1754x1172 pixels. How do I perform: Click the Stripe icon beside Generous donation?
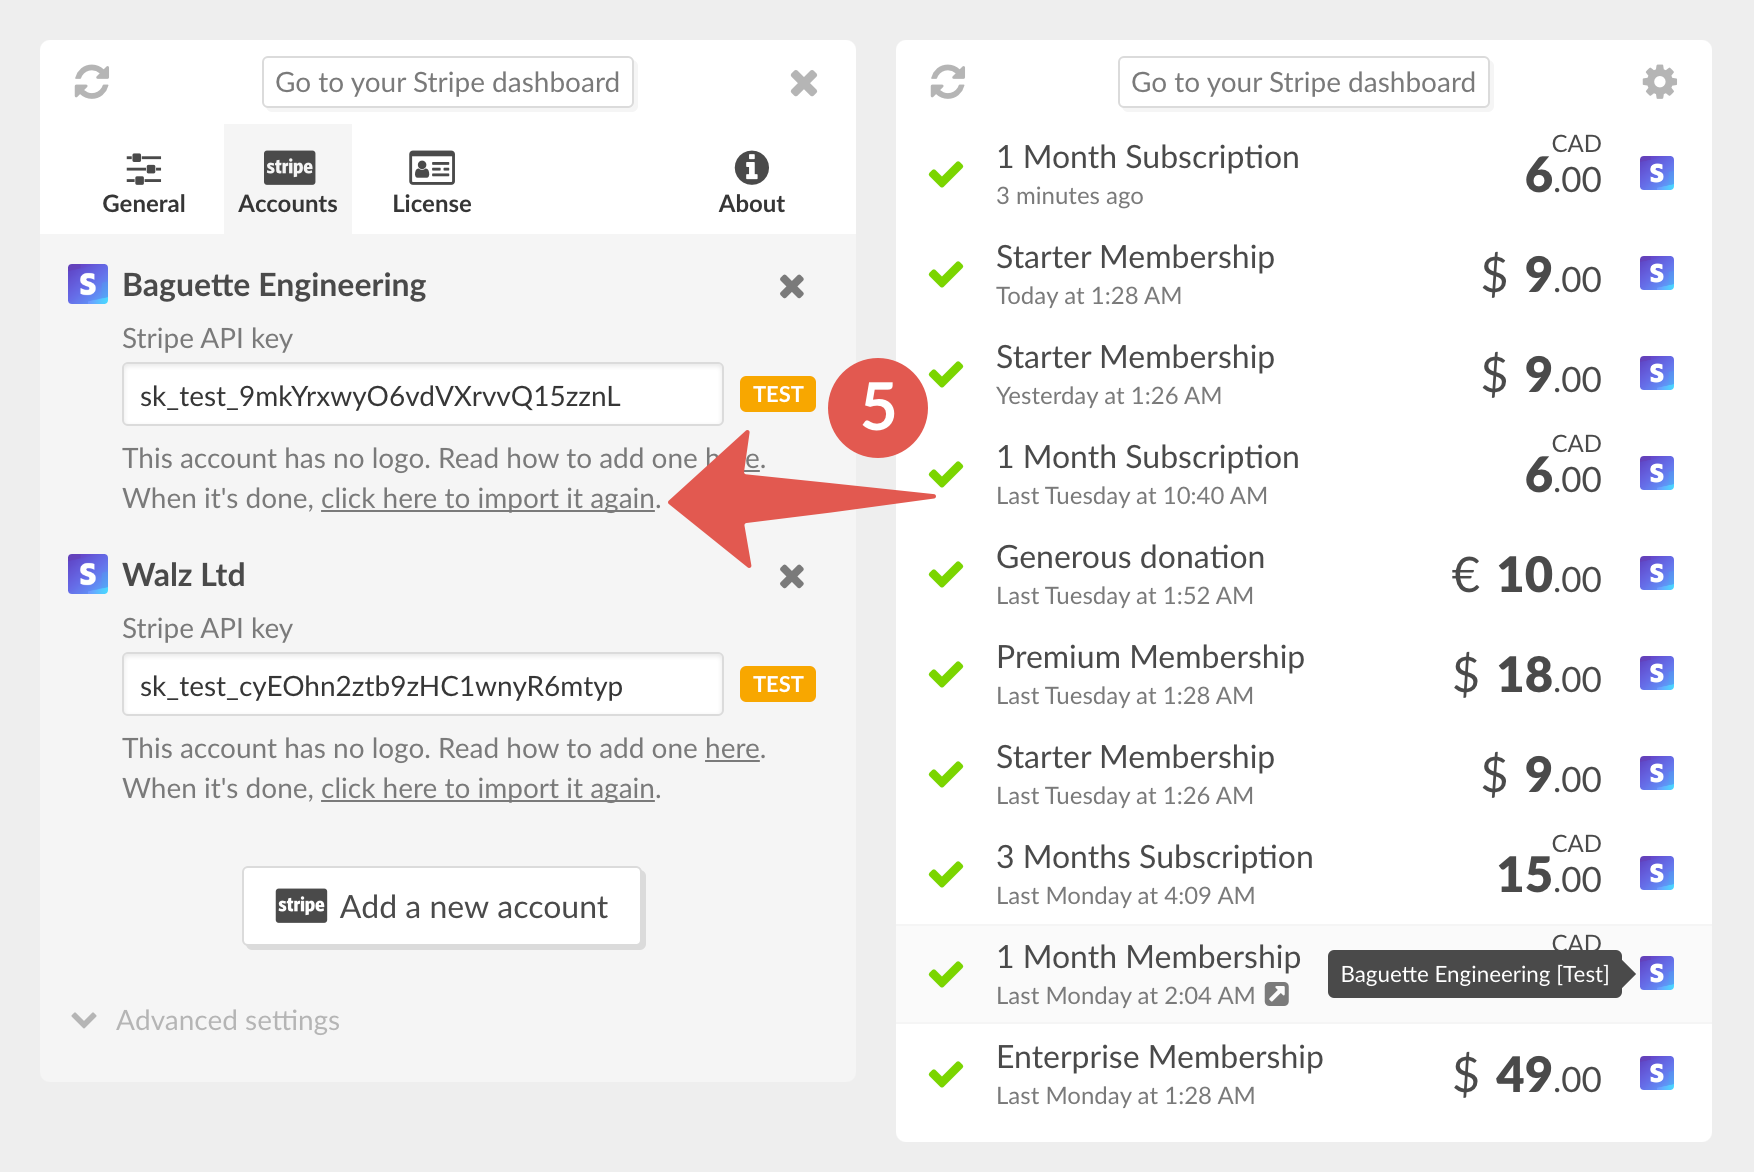pos(1656,573)
